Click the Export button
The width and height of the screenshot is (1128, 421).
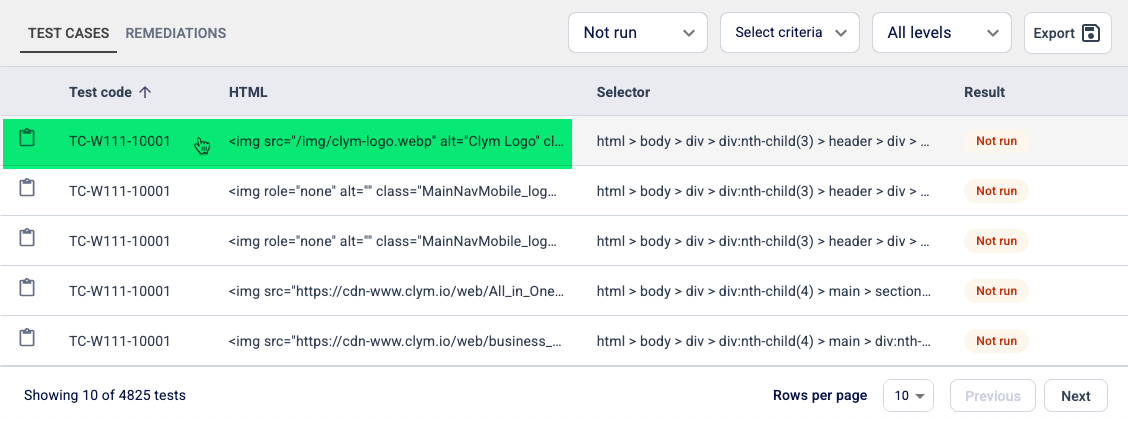click(1068, 32)
